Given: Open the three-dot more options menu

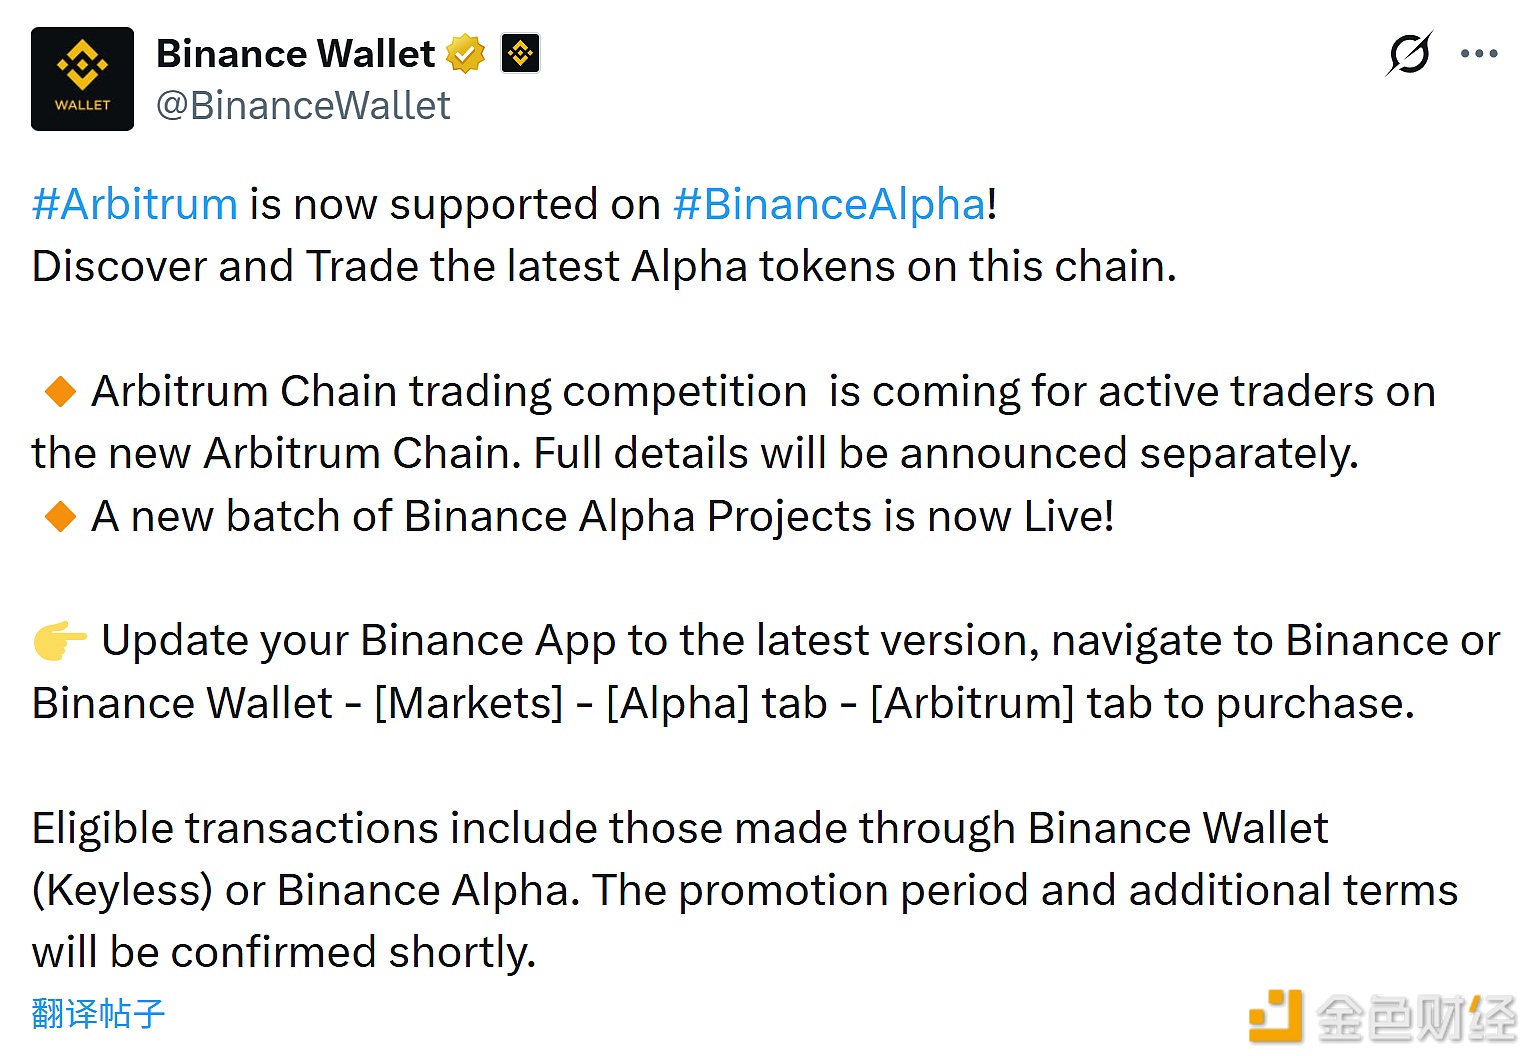Looking at the screenshot, I should click(1478, 54).
